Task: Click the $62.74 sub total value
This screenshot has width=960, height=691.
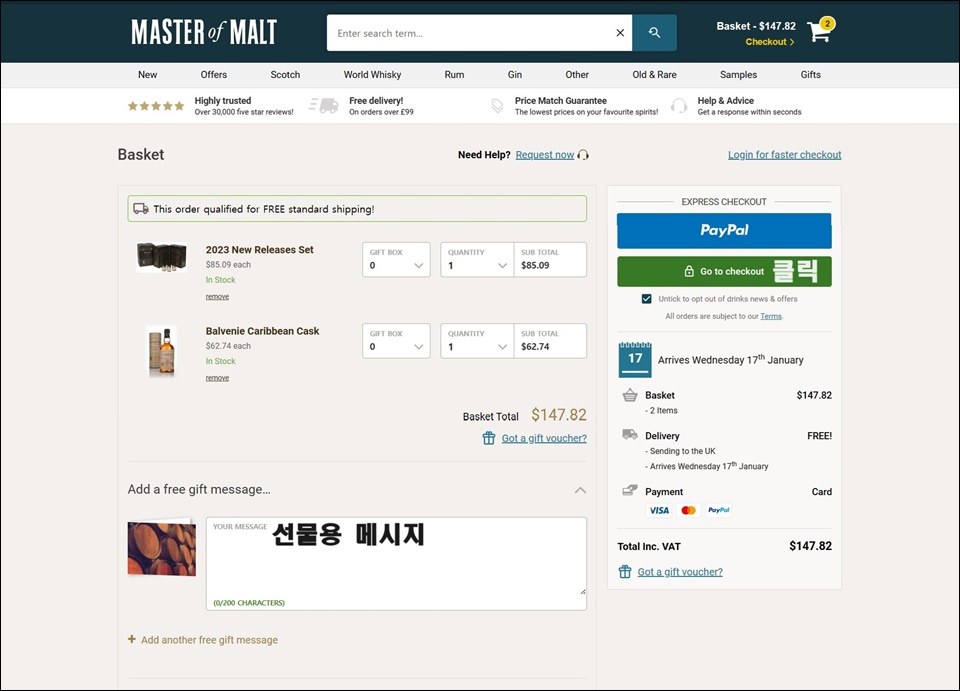Action: 535,346
